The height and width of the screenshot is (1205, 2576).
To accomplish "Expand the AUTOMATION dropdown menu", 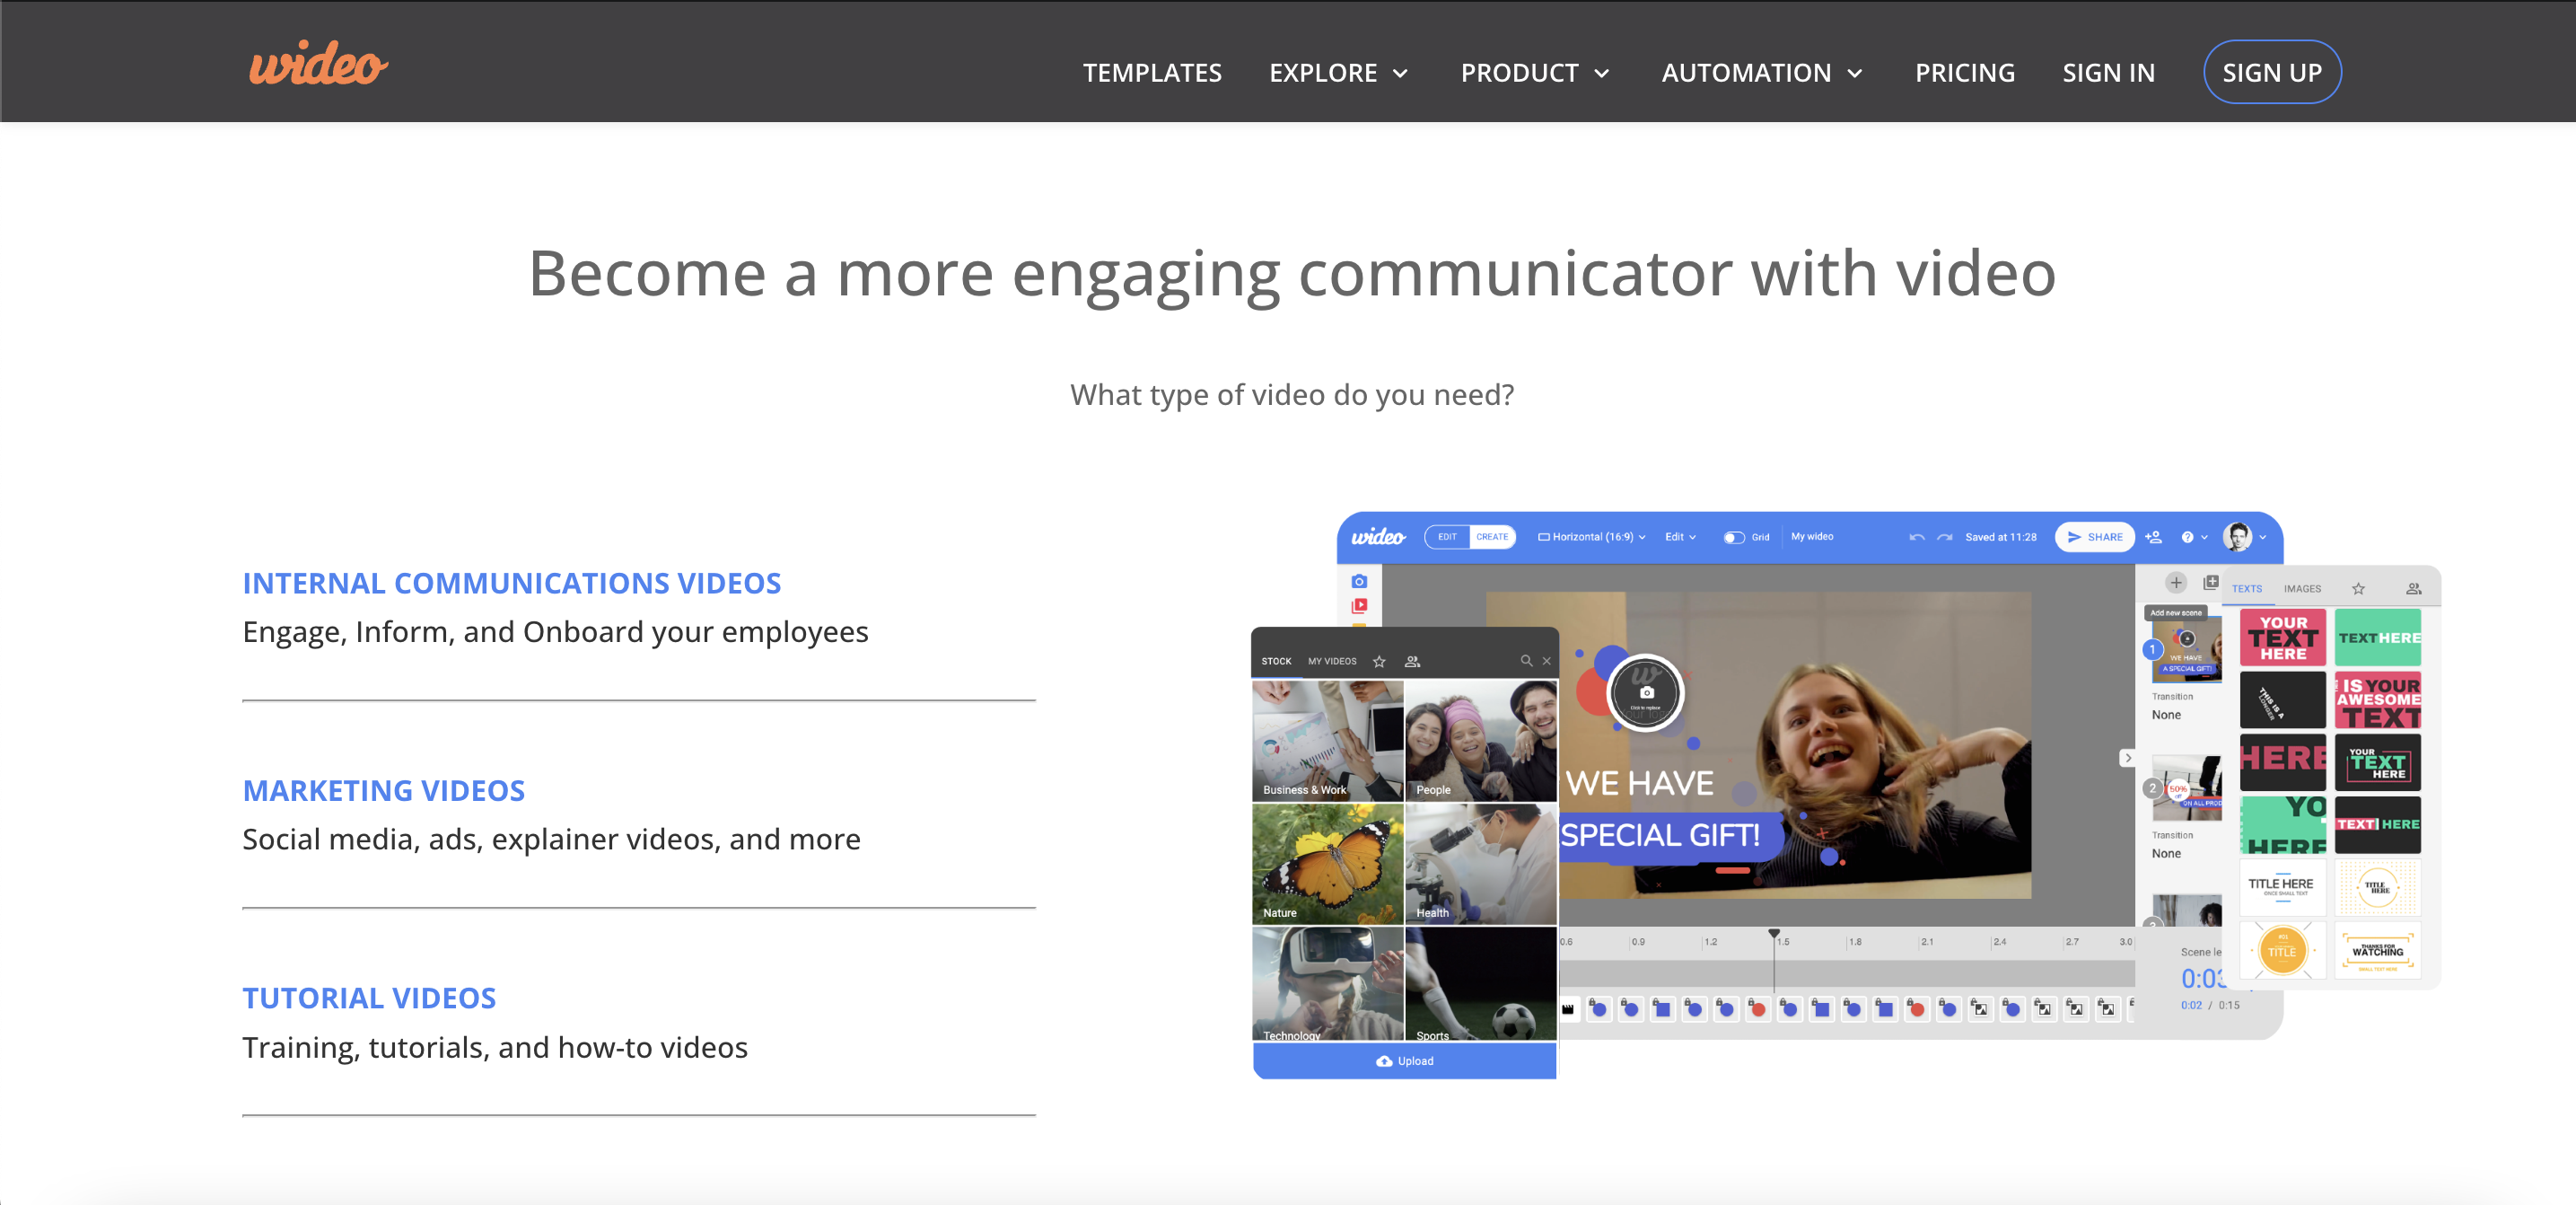I will 1762,73.
